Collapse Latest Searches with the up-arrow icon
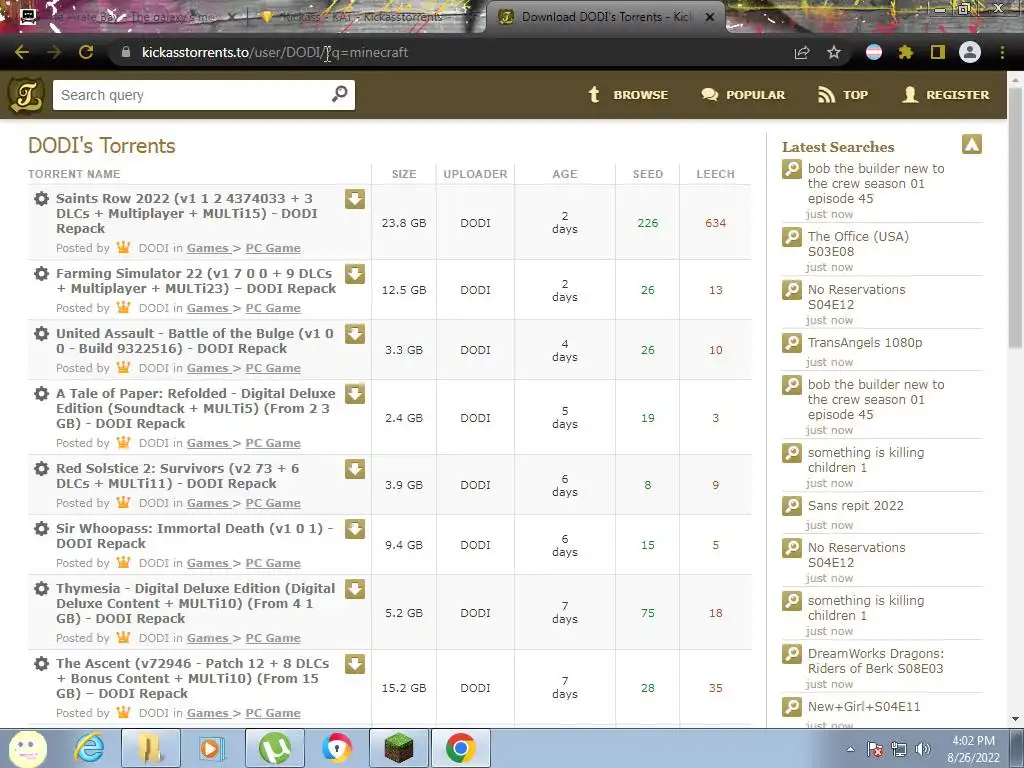The image size is (1024, 768). pyautogui.click(x=972, y=144)
